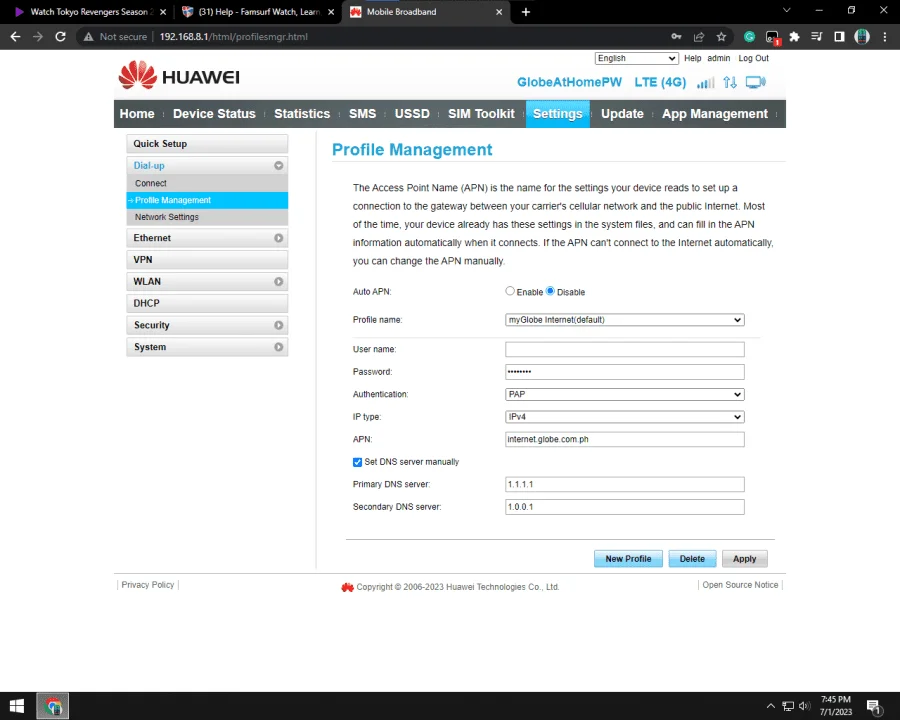
Task: Open Quick Setup in the sidebar
Action: 207,144
